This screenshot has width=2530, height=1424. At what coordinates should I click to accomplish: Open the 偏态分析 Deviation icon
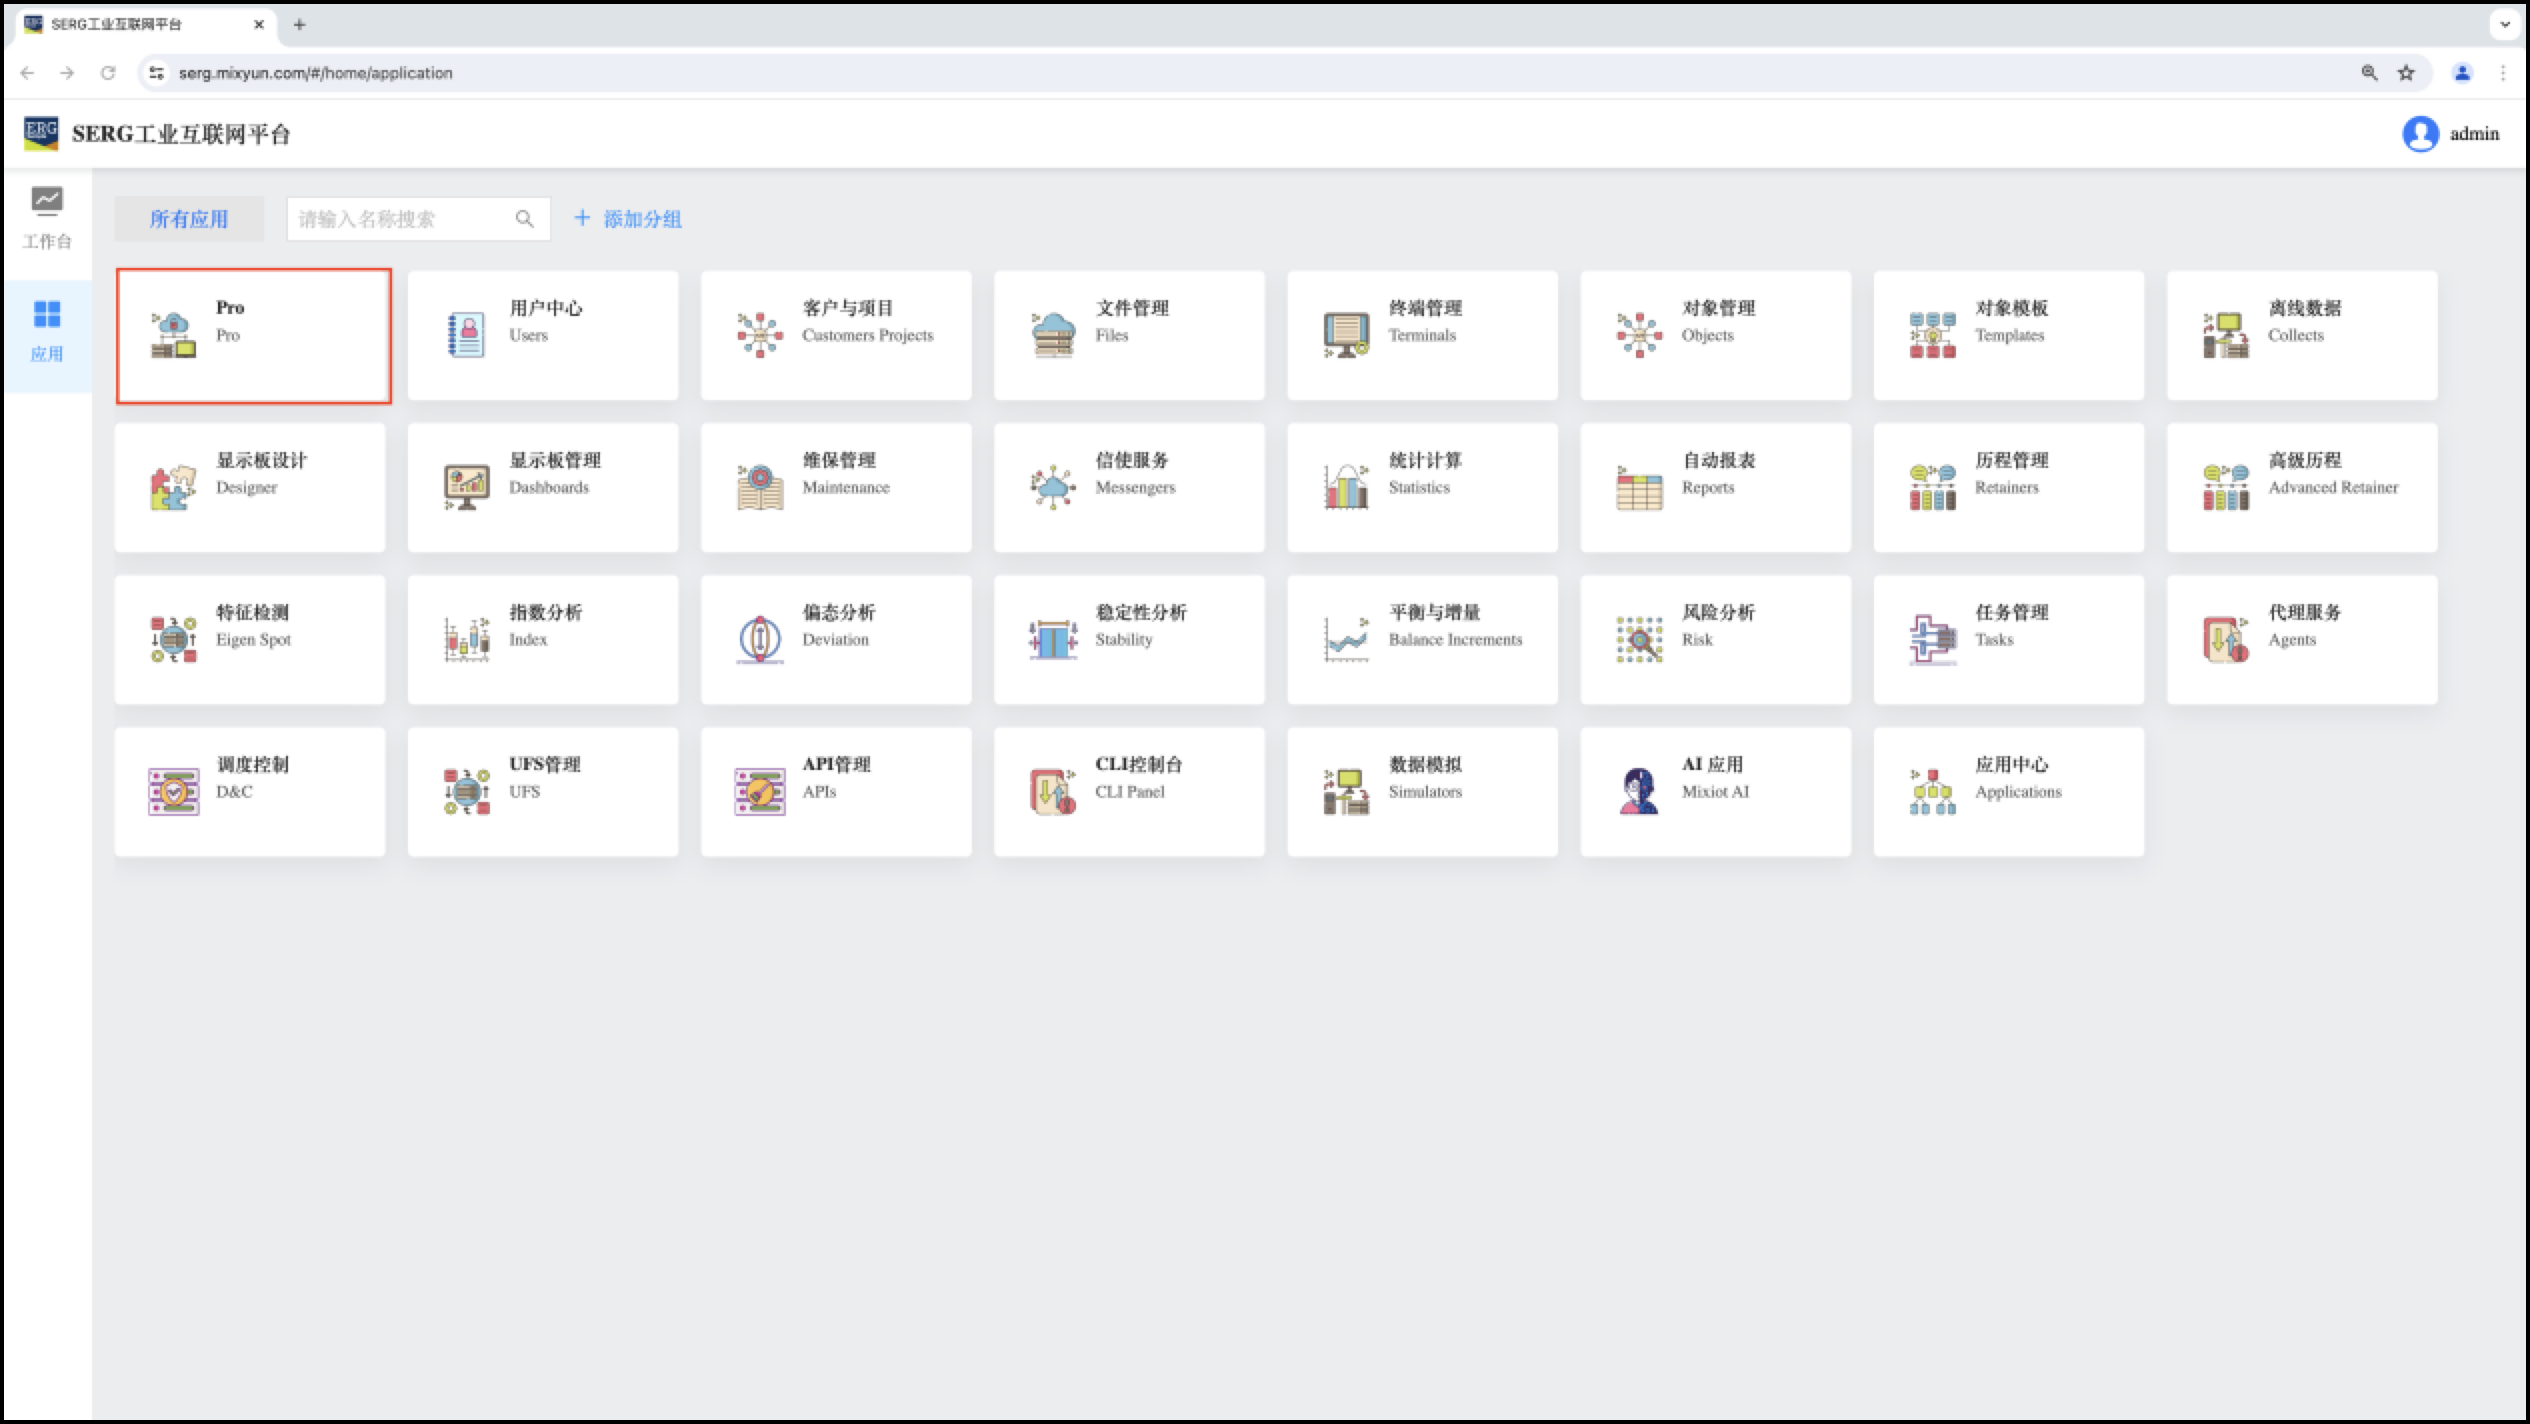tap(759, 639)
